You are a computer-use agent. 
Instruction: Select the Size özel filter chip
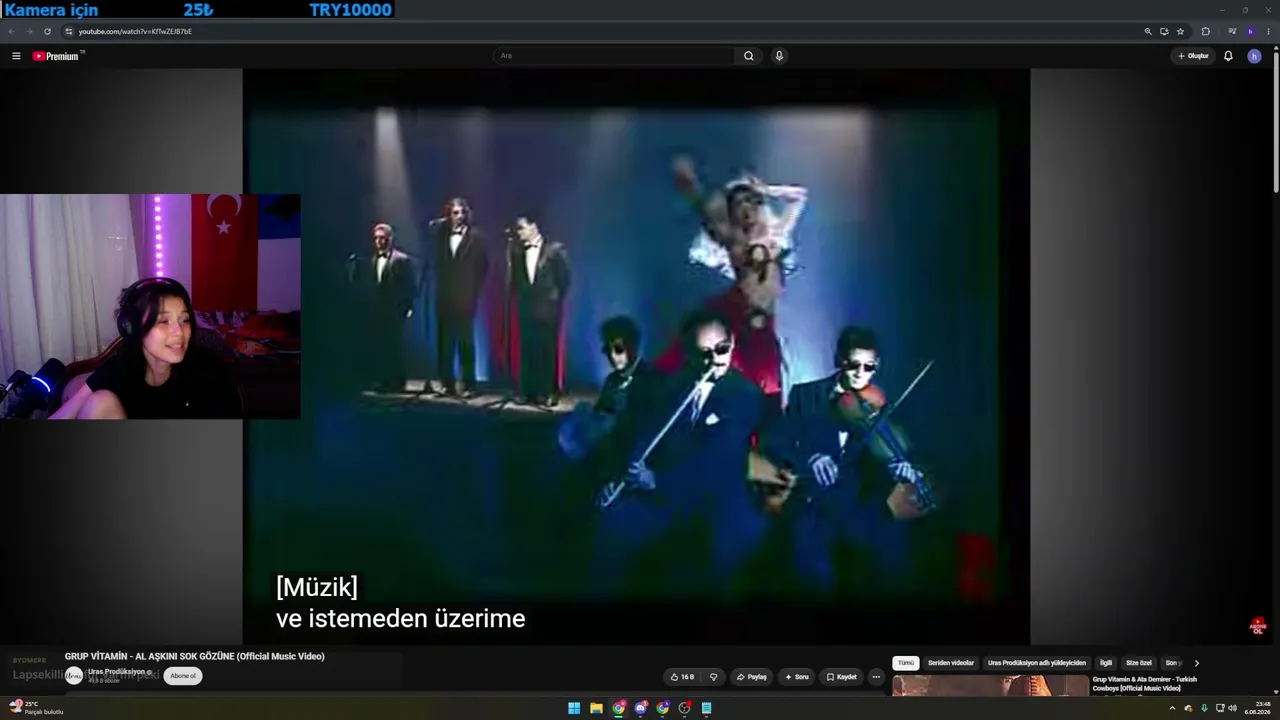click(x=1139, y=663)
